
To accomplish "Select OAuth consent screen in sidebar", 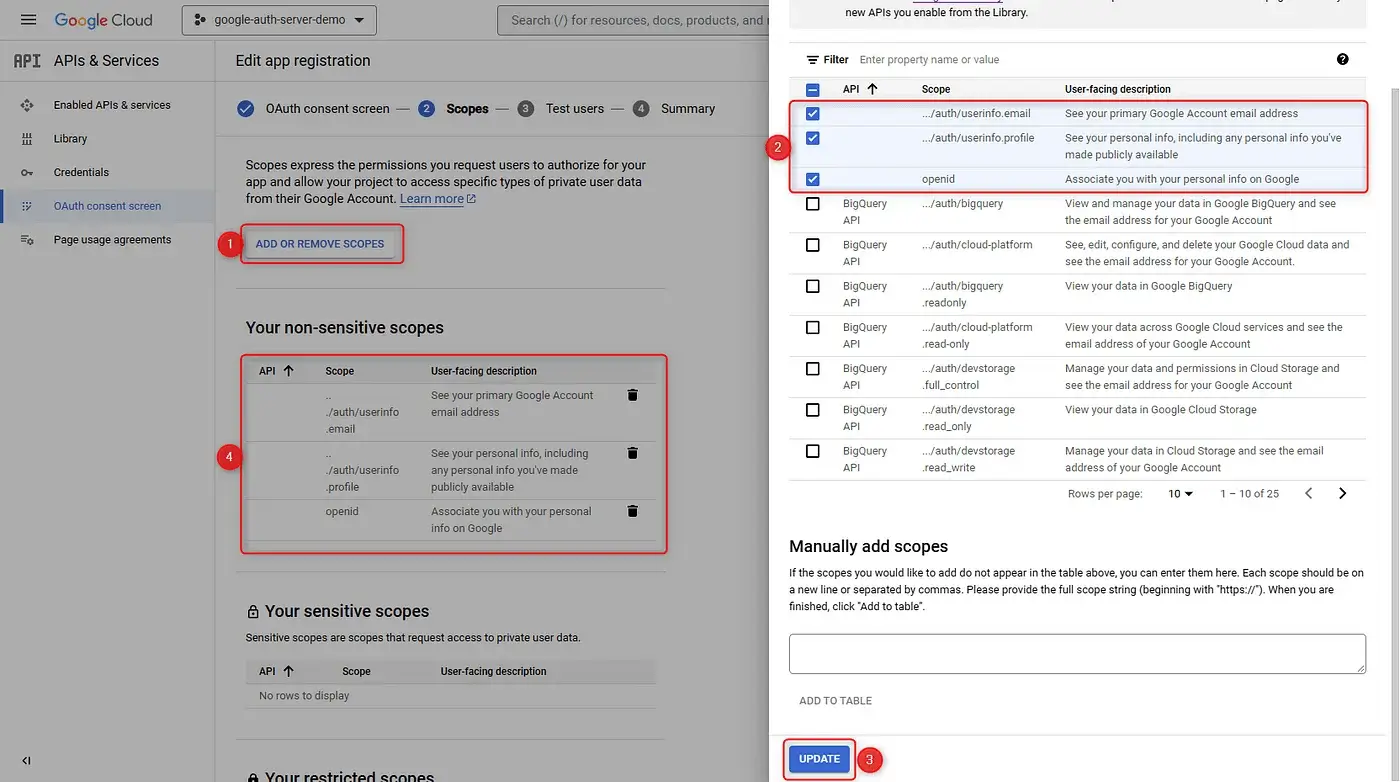I will point(107,206).
